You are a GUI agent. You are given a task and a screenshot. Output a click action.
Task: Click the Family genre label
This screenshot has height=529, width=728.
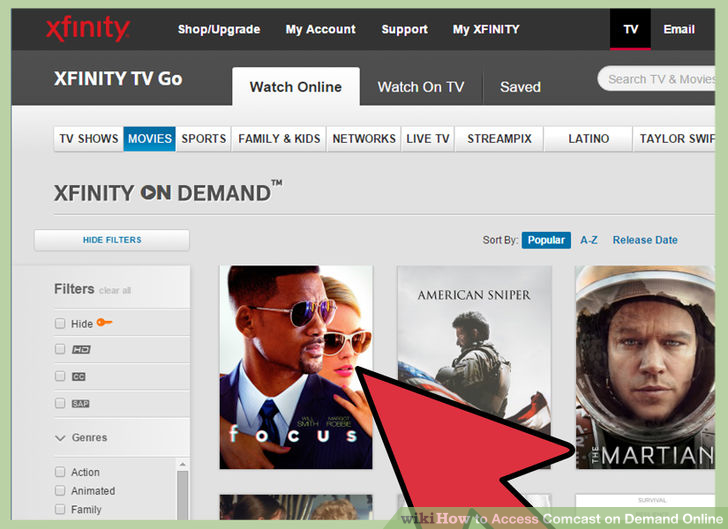click(x=86, y=509)
